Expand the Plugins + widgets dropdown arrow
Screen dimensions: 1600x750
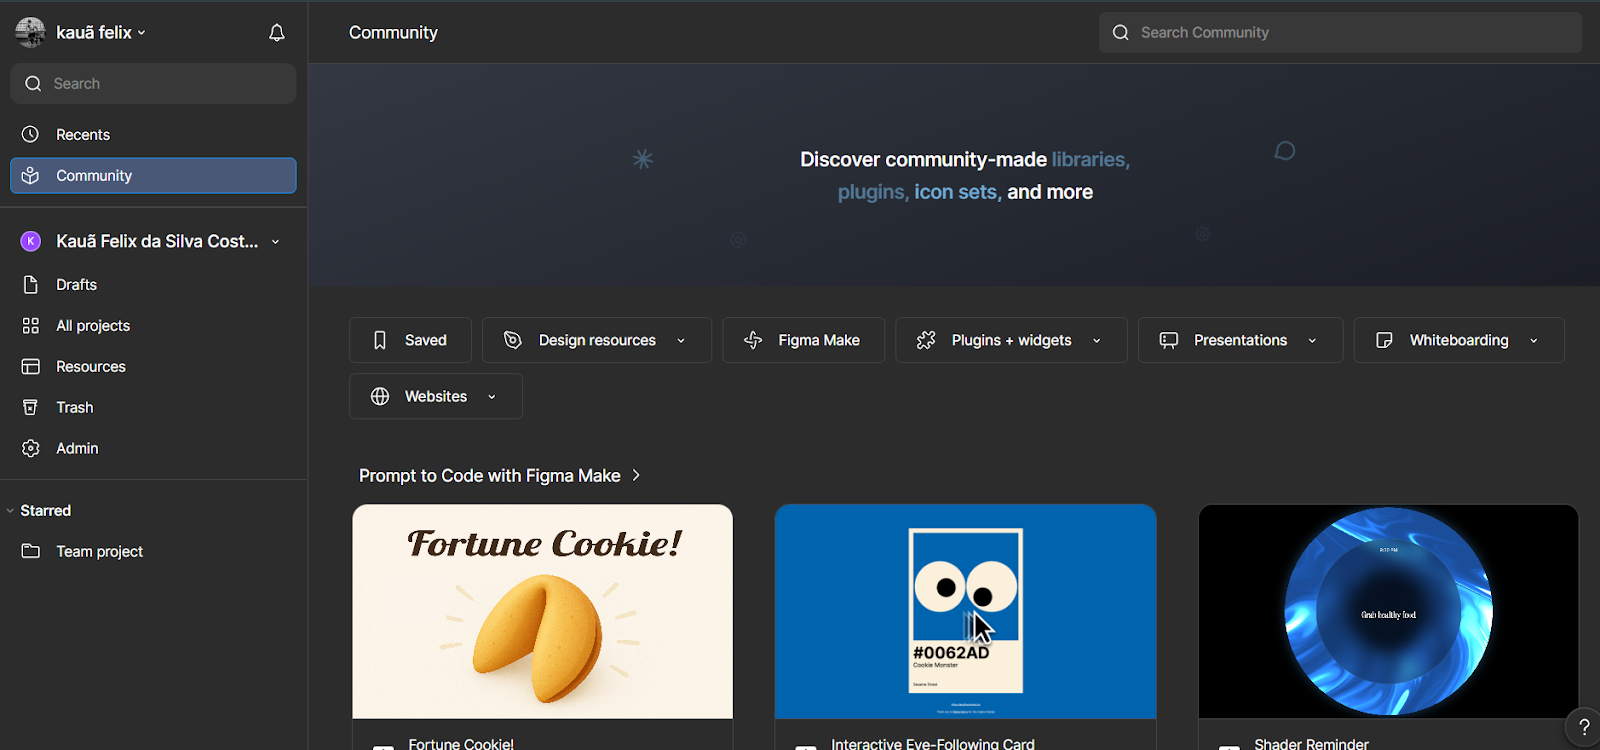coord(1097,341)
